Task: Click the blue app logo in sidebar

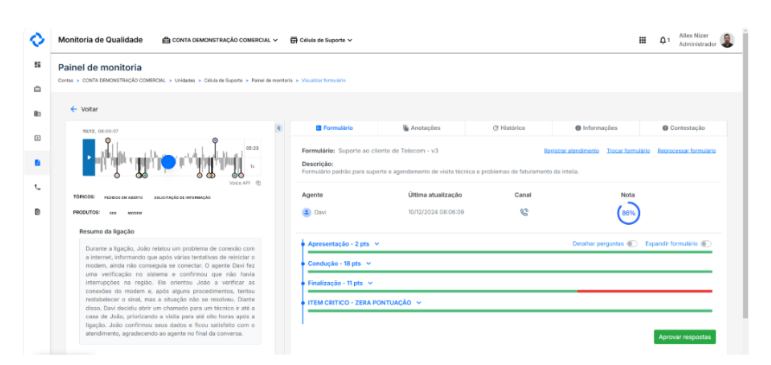Action: pyautogui.click(x=37, y=40)
